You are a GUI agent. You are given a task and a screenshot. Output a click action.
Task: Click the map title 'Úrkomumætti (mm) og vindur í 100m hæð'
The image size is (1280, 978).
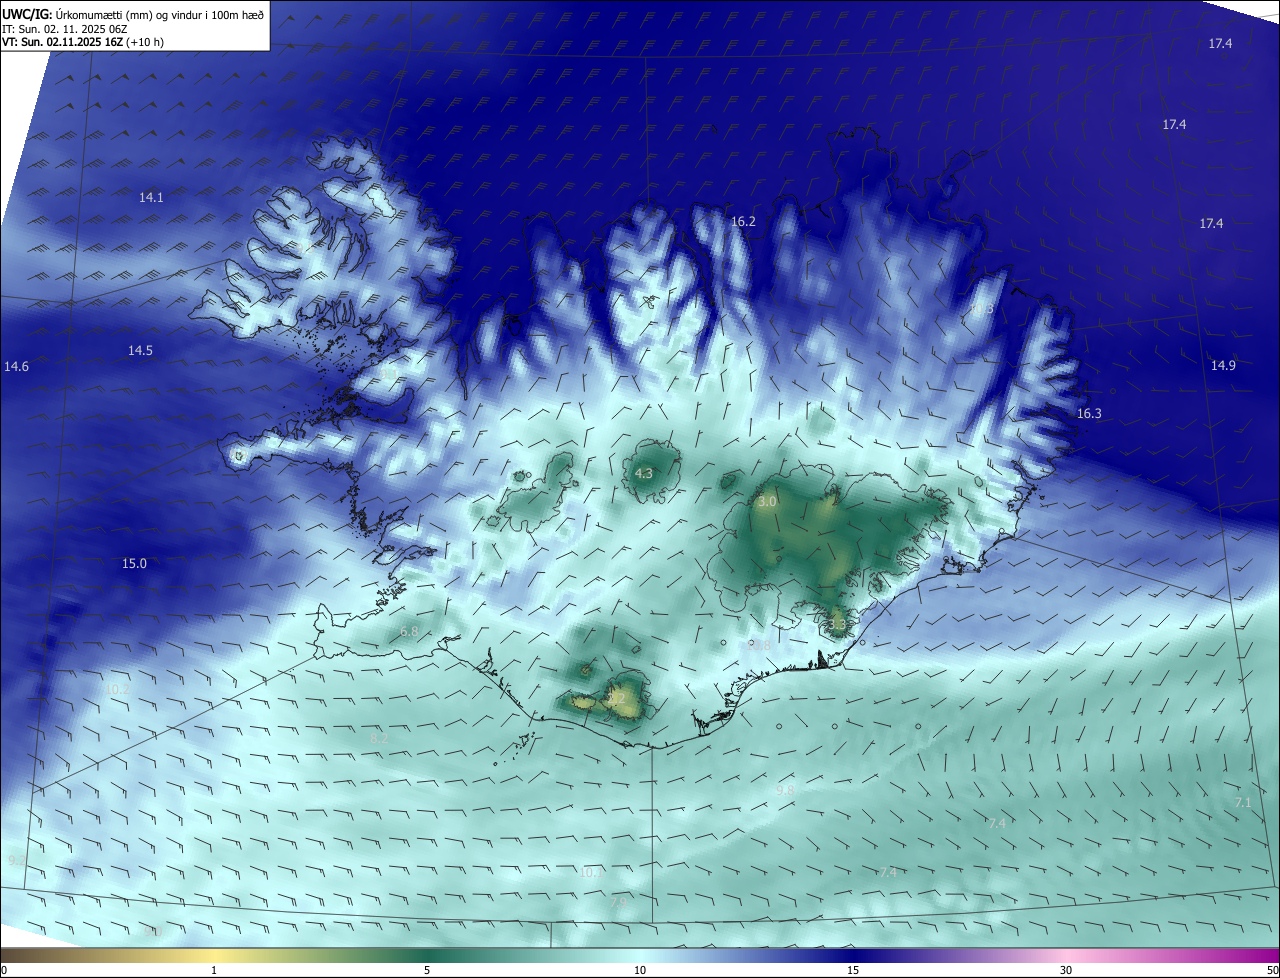pos(160,15)
